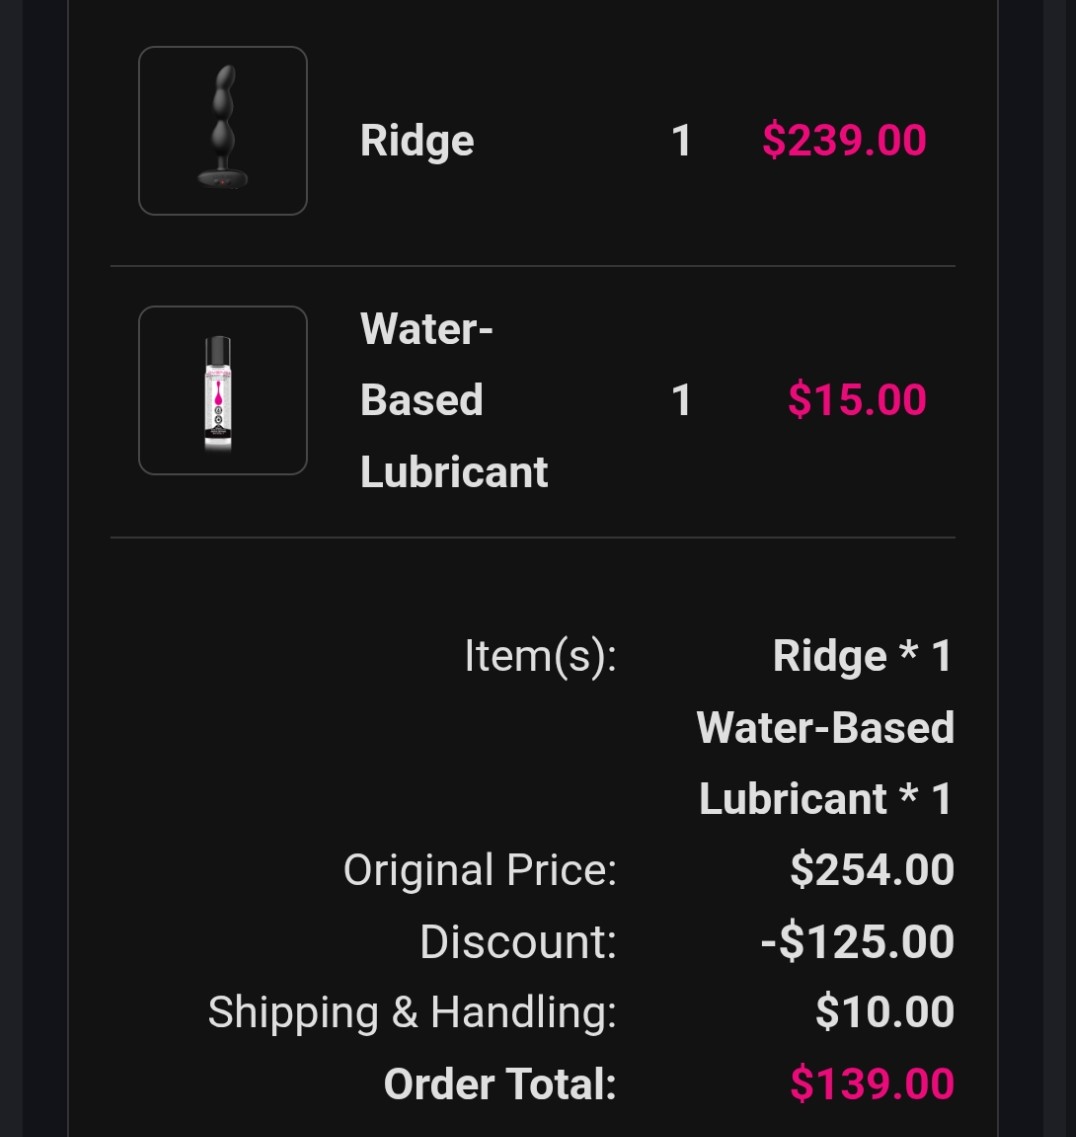The image size is (1076, 1137).
Task: Click the $254.00 original price value
Action: (x=871, y=870)
